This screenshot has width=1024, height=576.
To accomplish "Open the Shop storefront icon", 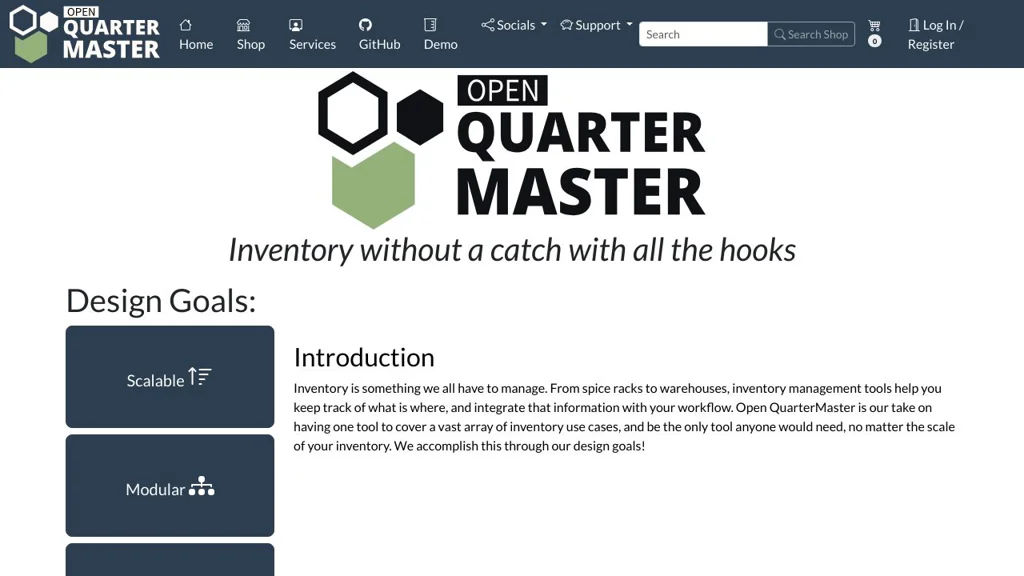I will point(243,25).
